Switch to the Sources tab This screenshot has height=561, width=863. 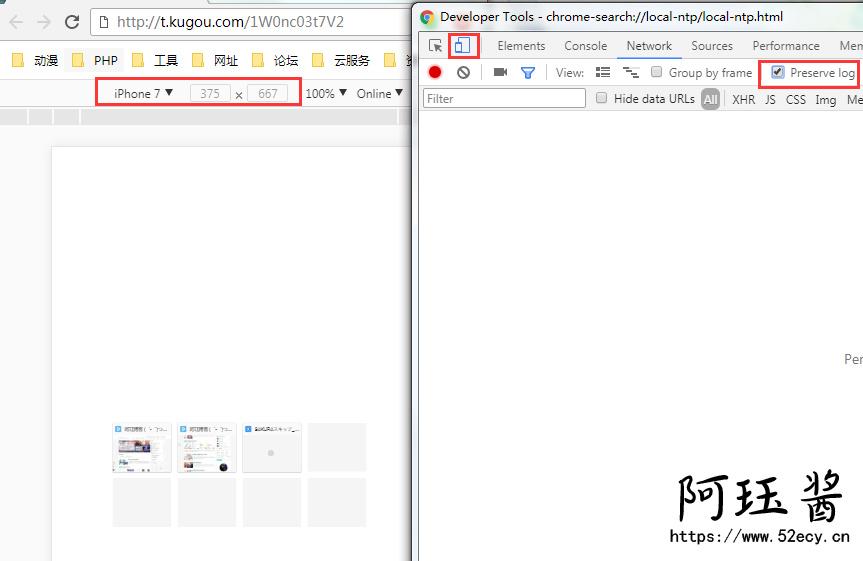712,46
